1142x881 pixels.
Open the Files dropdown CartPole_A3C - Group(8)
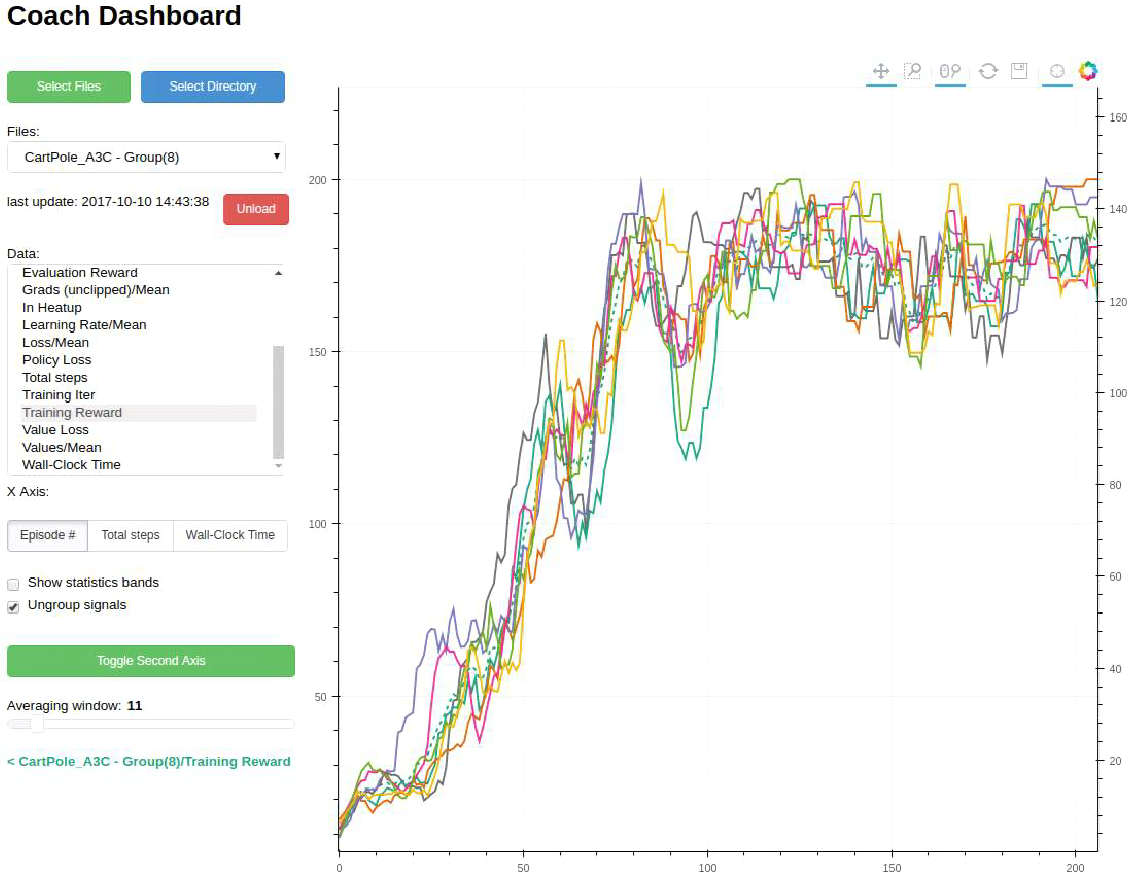point(146,157)
